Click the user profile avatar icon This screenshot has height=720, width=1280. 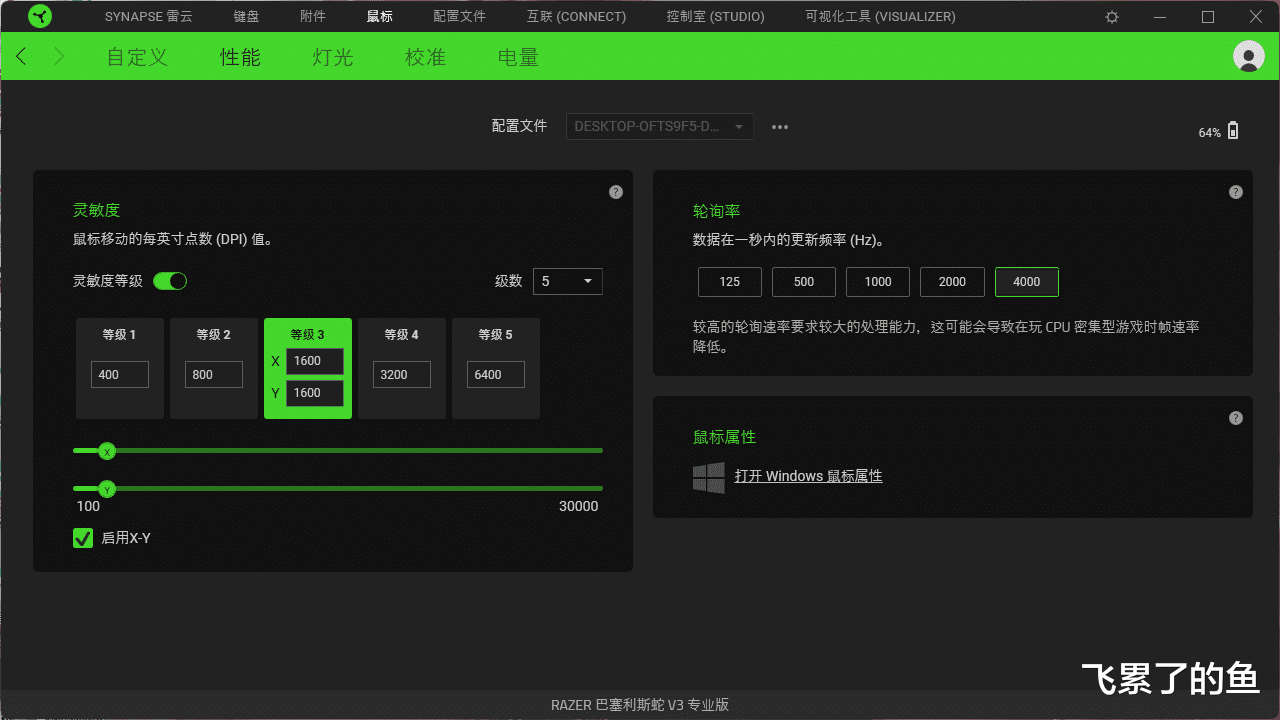click(1249, 56)
